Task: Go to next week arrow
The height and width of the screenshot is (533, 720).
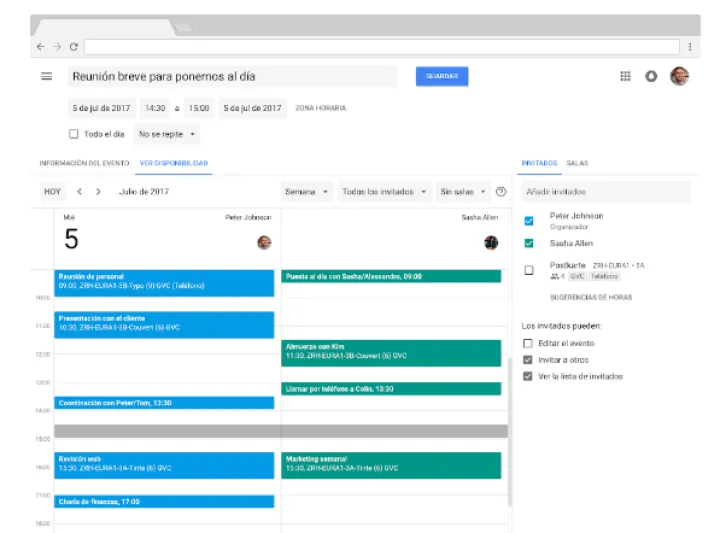Action: [x=98, y=191]
